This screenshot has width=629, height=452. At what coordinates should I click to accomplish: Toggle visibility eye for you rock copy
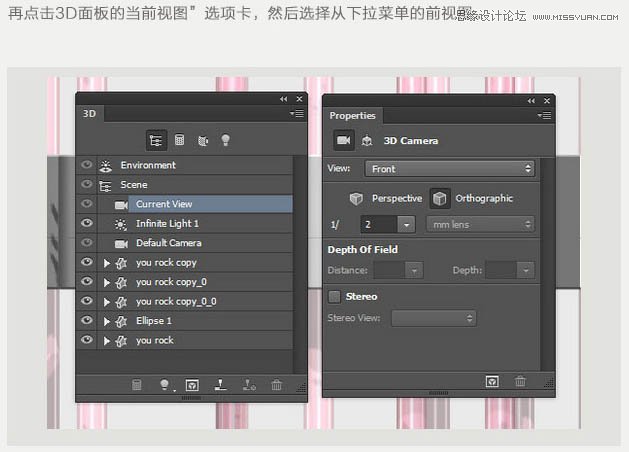tap(87, 262)
